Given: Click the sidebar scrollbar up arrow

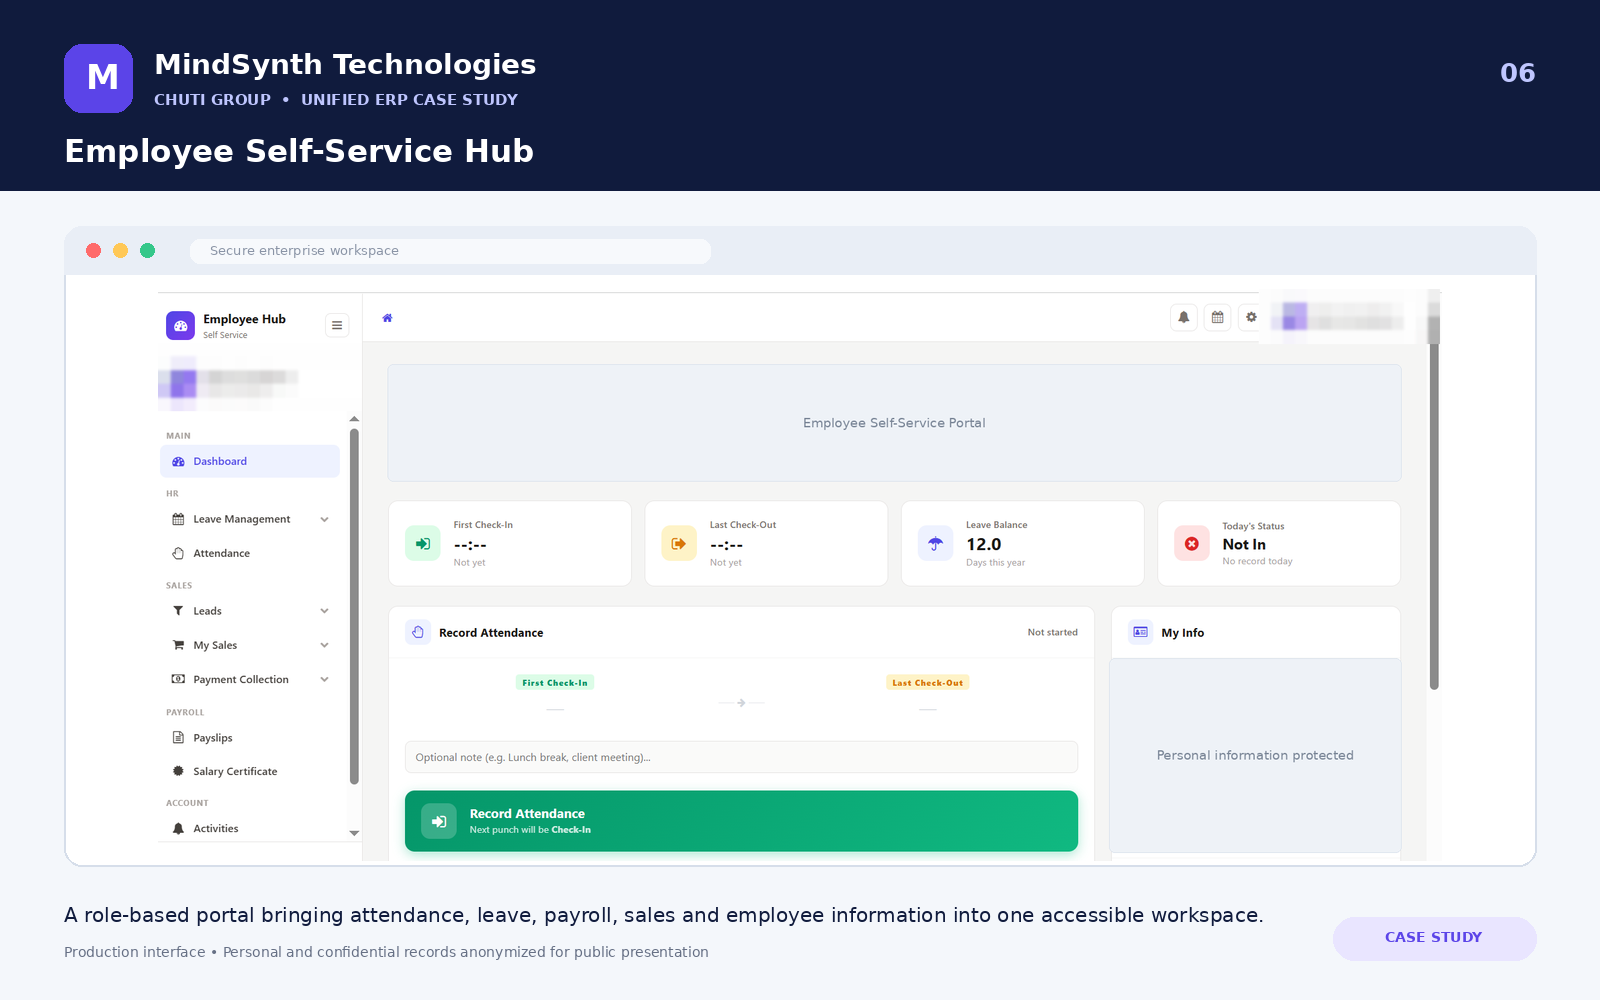Looking at the screenshot, I should [x=354, y=419].
